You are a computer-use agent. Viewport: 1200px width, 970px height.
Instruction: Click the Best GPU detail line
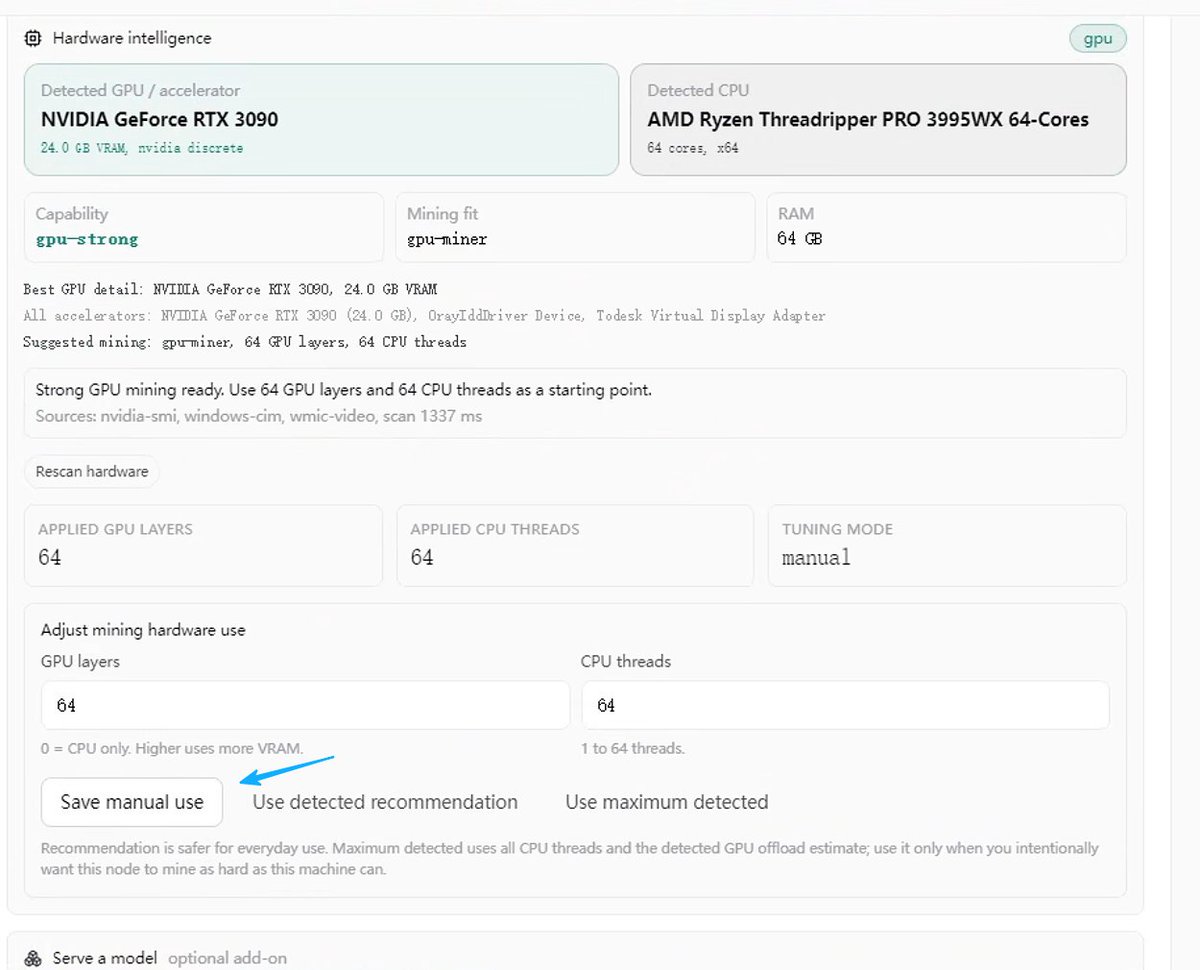pyautogui.click(x=230, y=289)
